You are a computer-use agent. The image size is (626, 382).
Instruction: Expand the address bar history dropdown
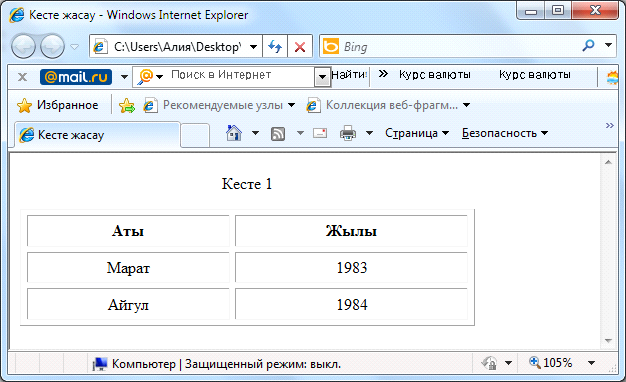pos(253,47)
